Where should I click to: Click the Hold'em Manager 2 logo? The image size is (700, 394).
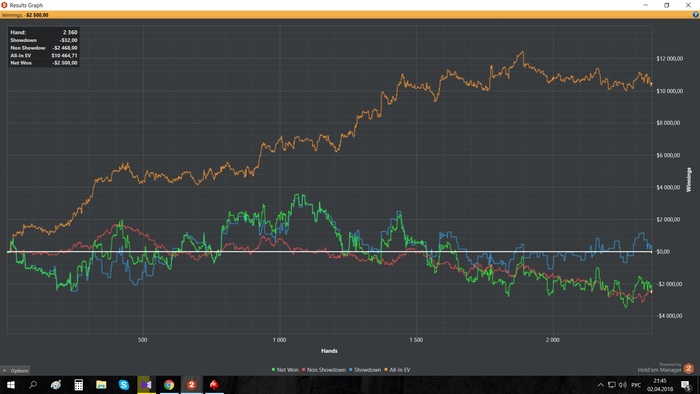click(x=688, y=368)
